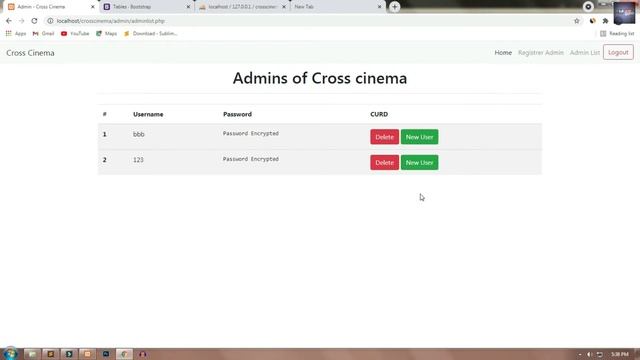
Task: Delete the admin user bbb
Action: click(x=384, y=137)
